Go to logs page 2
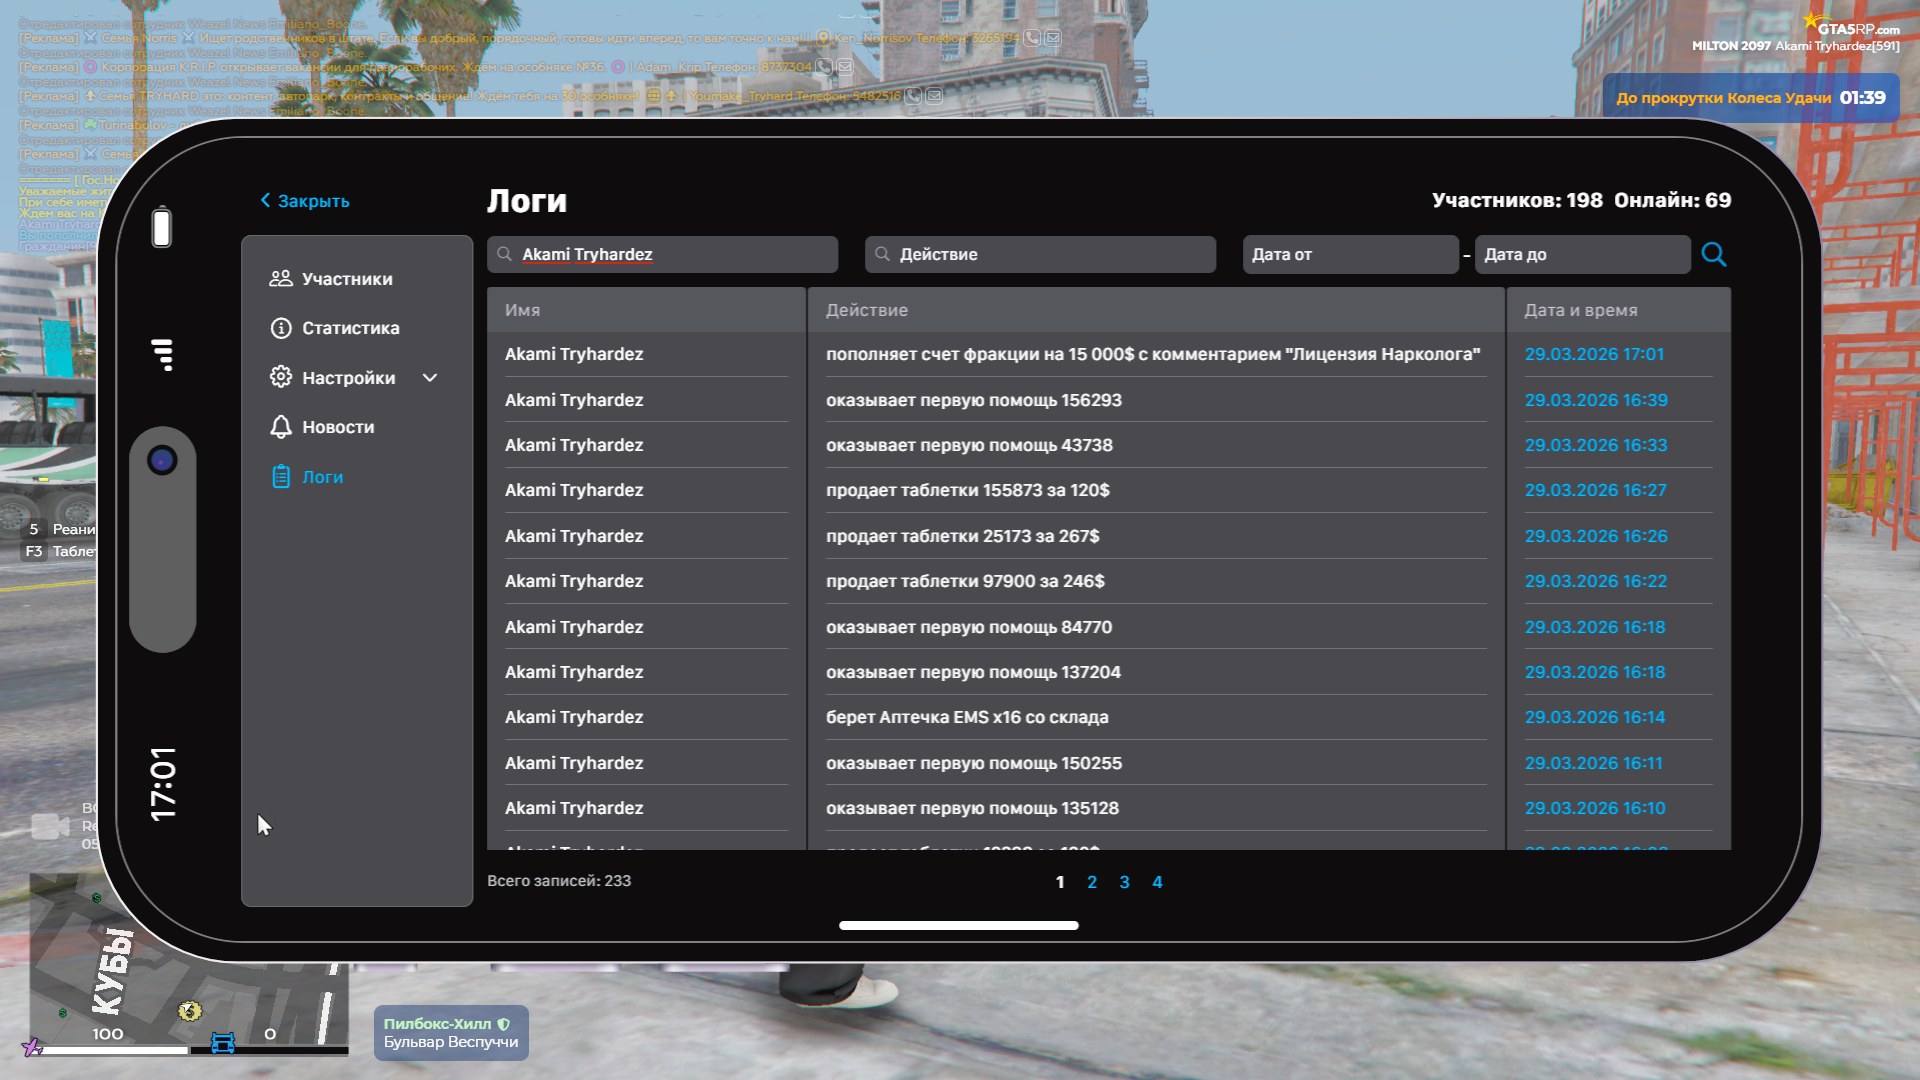This screenshot has height=1080, width=1920. tap(1092, 882)
